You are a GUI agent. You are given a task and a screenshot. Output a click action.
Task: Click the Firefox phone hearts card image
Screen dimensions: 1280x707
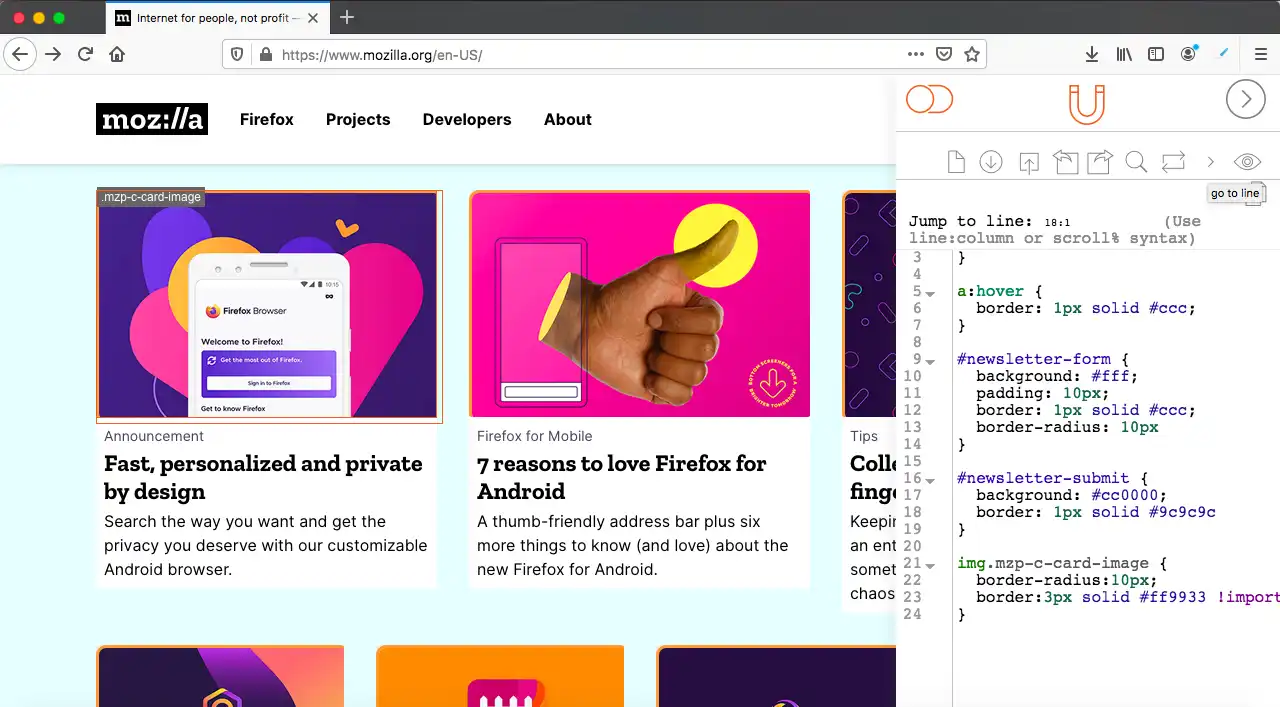[x=269, y=305]
